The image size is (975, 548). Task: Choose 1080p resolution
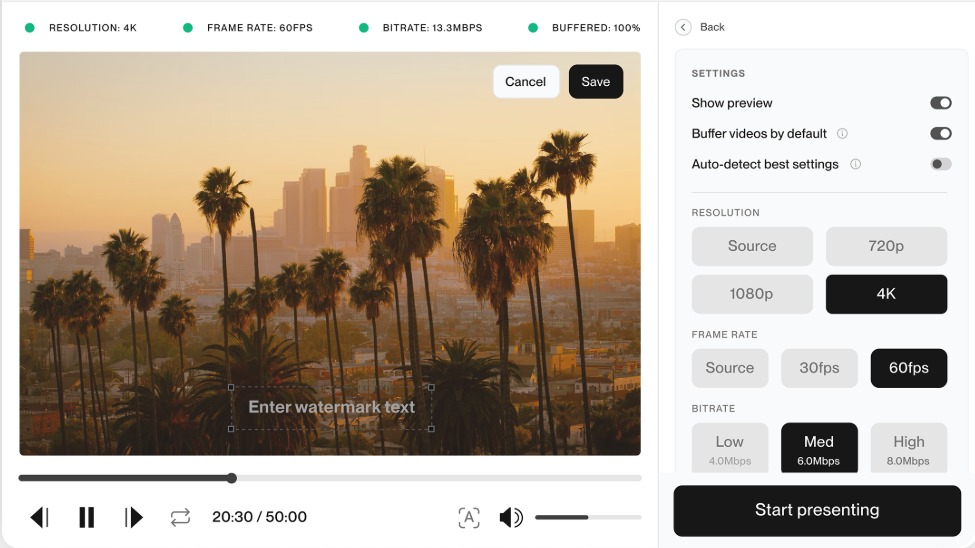(x=752, y=294)
